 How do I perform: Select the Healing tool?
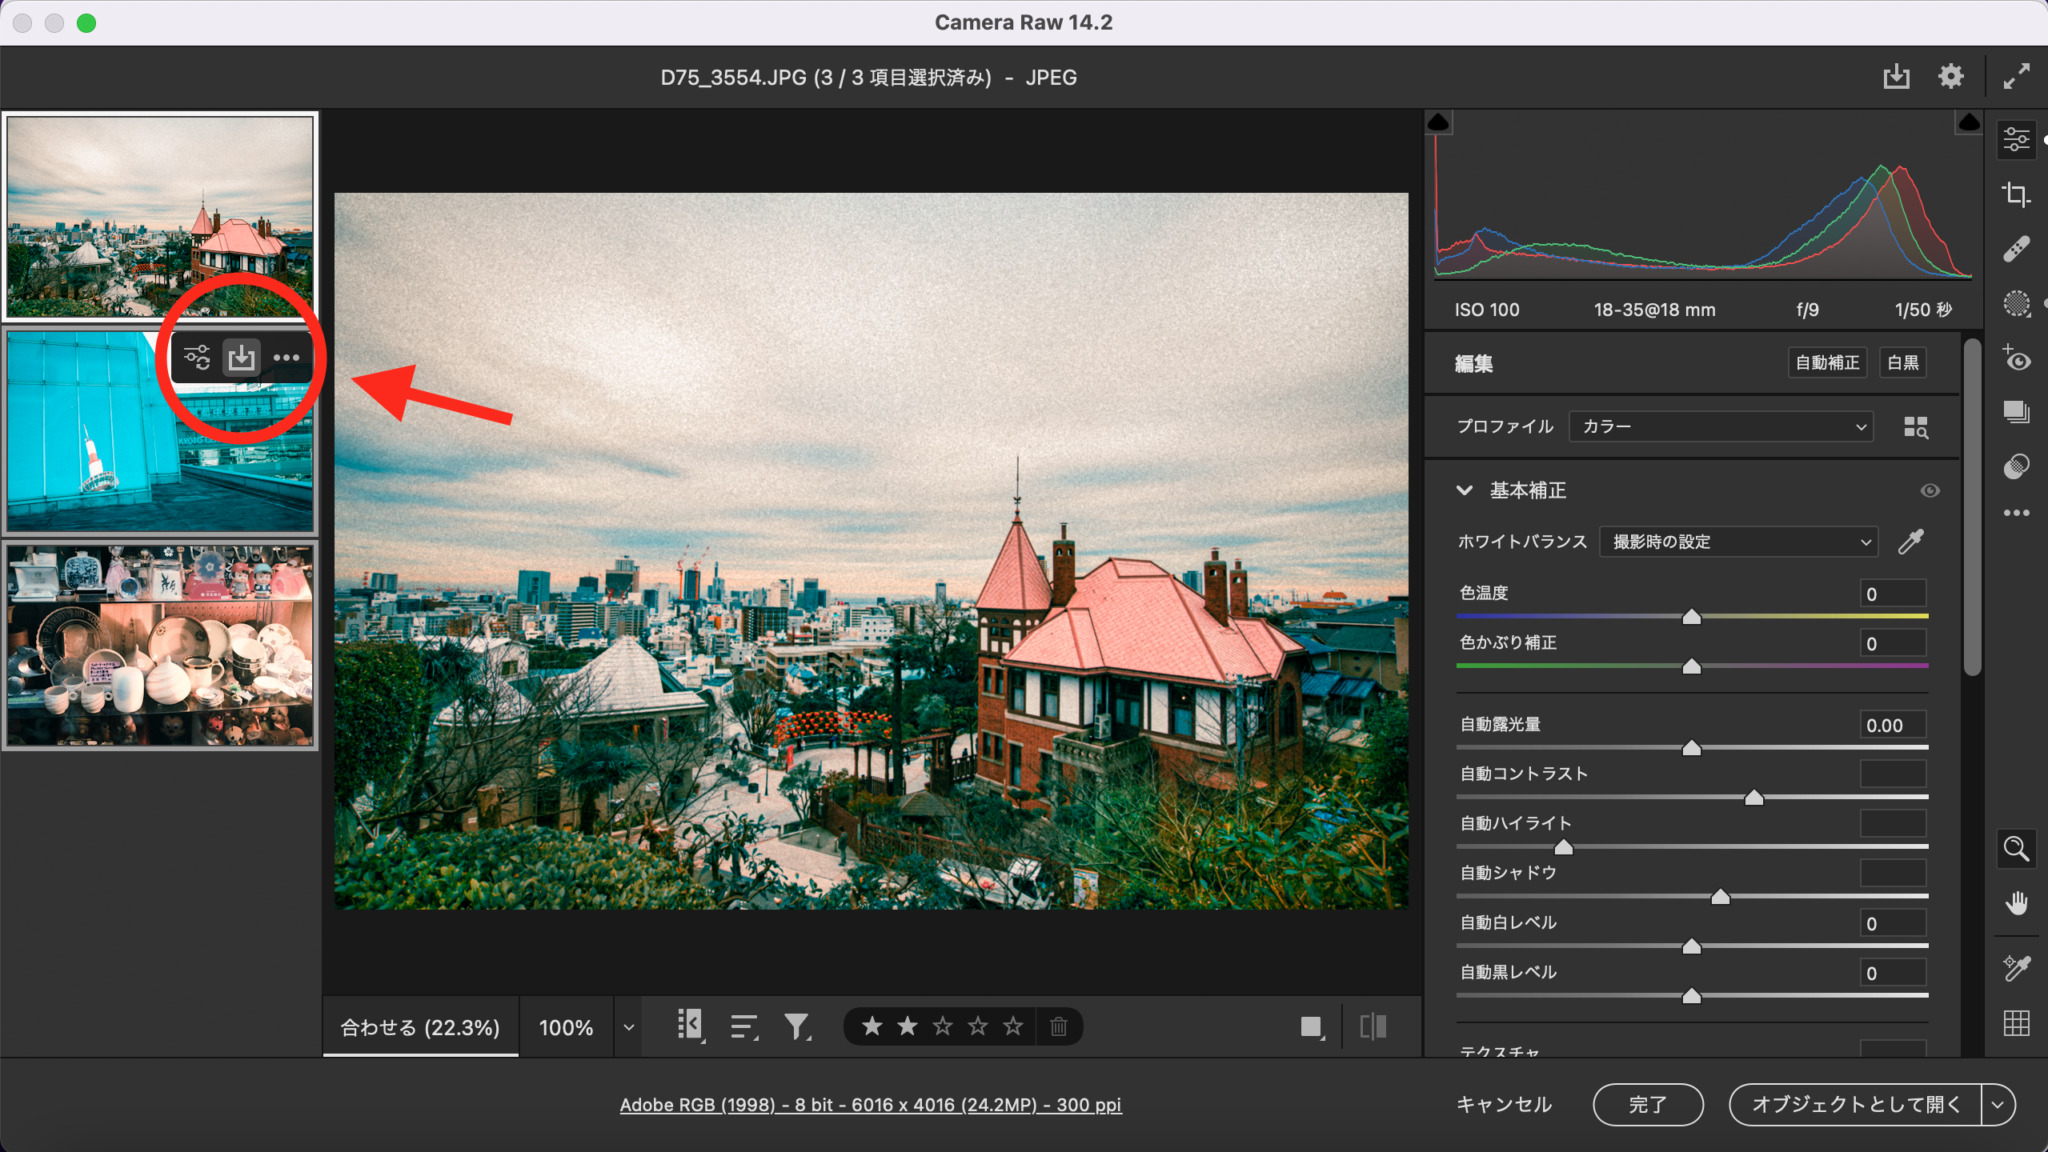pyautogui.click(x=2017, y=247)
